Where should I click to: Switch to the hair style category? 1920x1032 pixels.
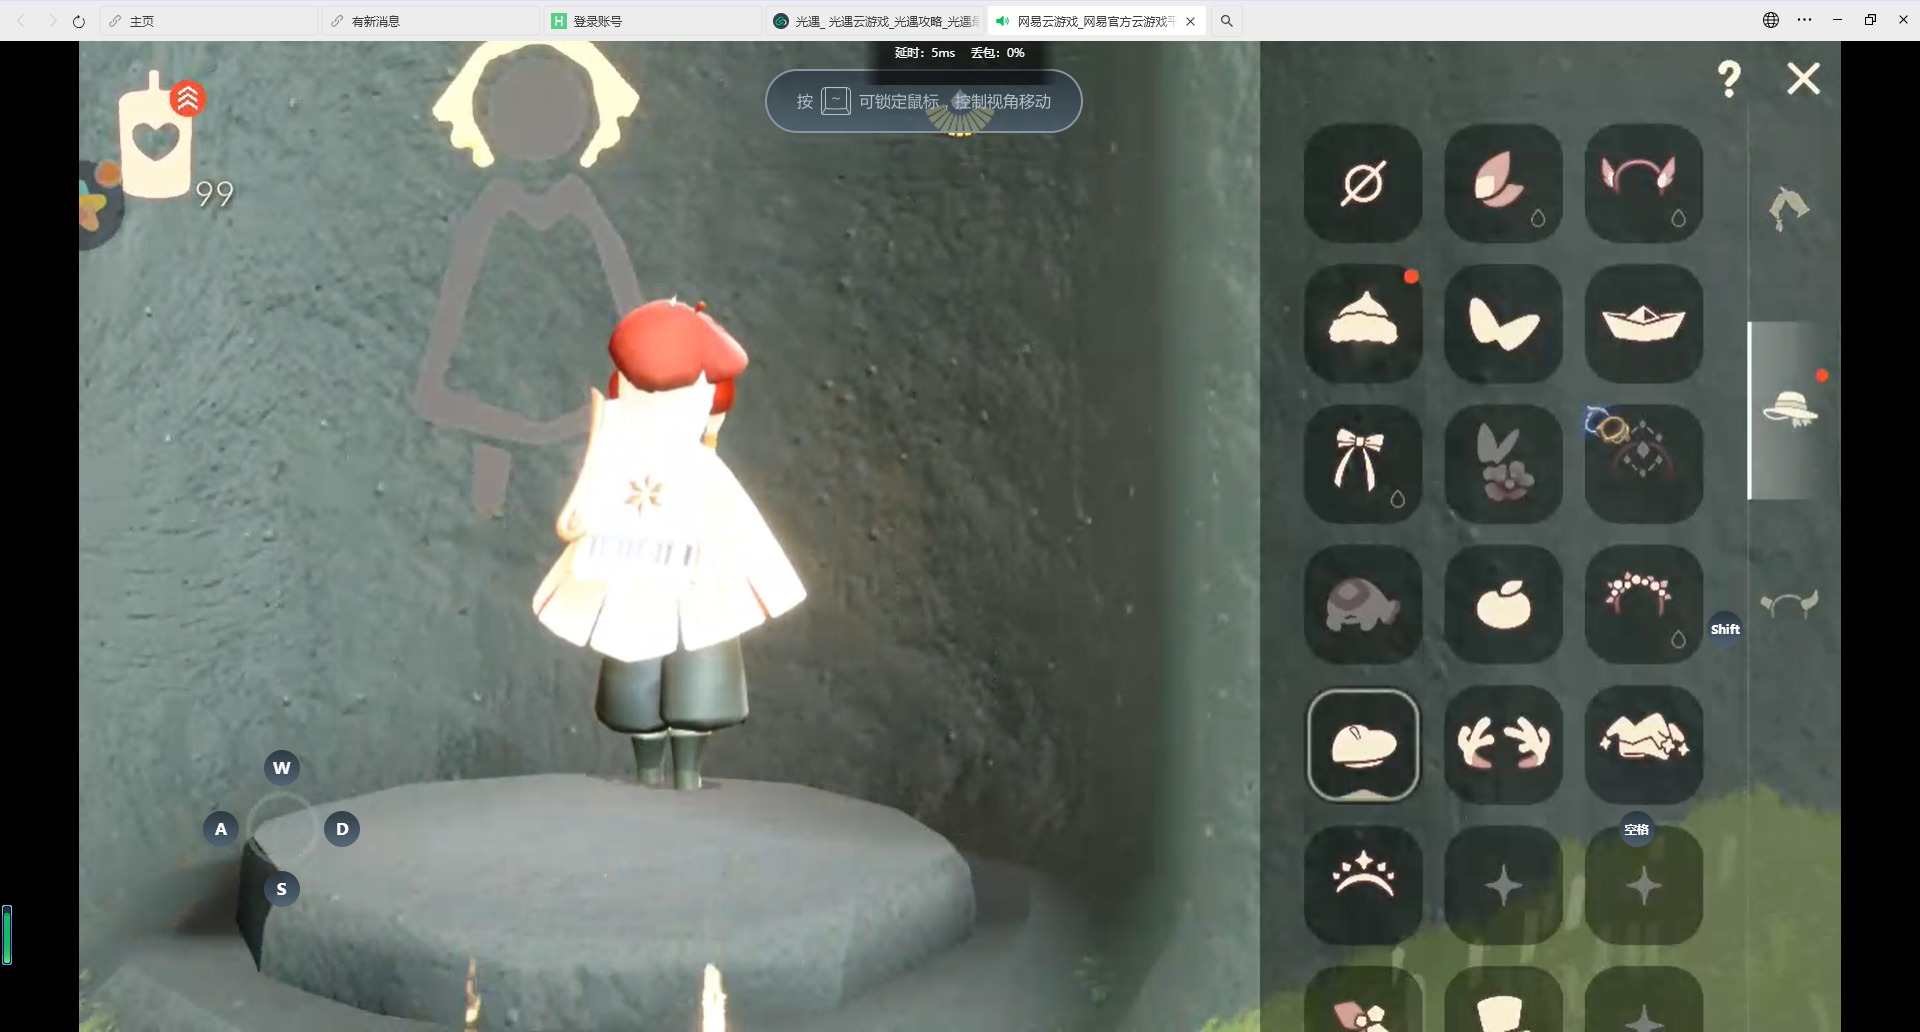[1788, 208]
